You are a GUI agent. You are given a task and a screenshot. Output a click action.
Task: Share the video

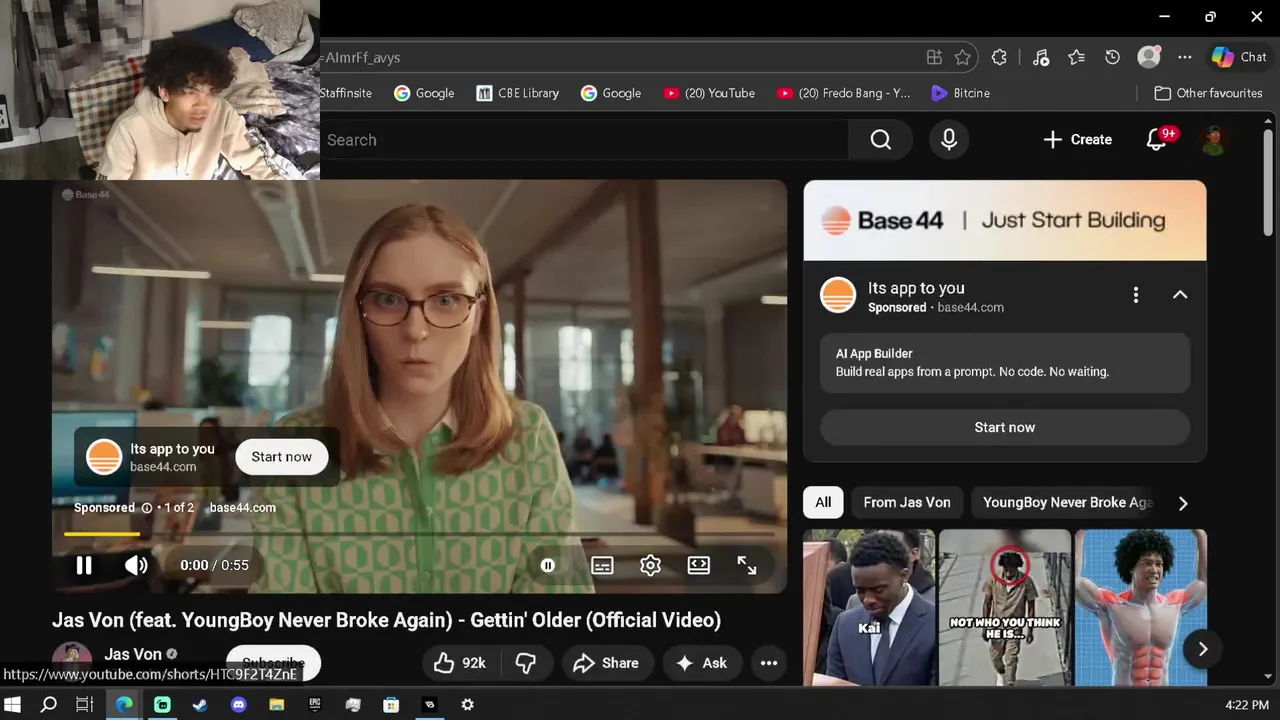tap(606, 663)
